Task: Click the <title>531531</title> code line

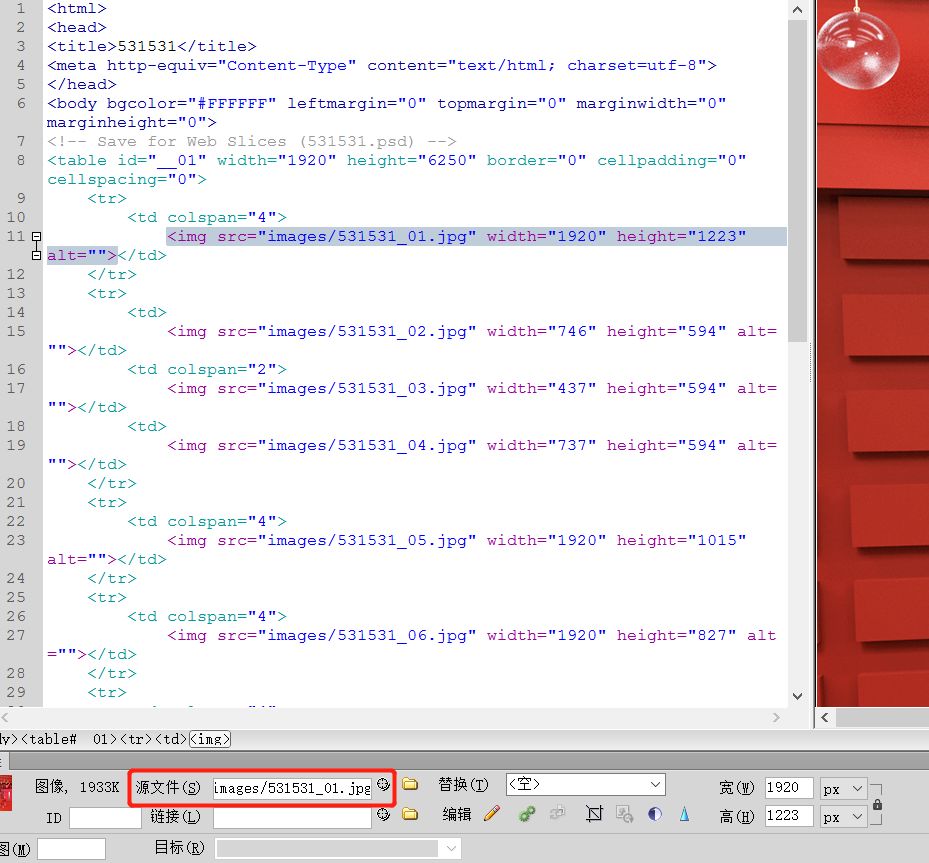Action: tap(152, 46)
